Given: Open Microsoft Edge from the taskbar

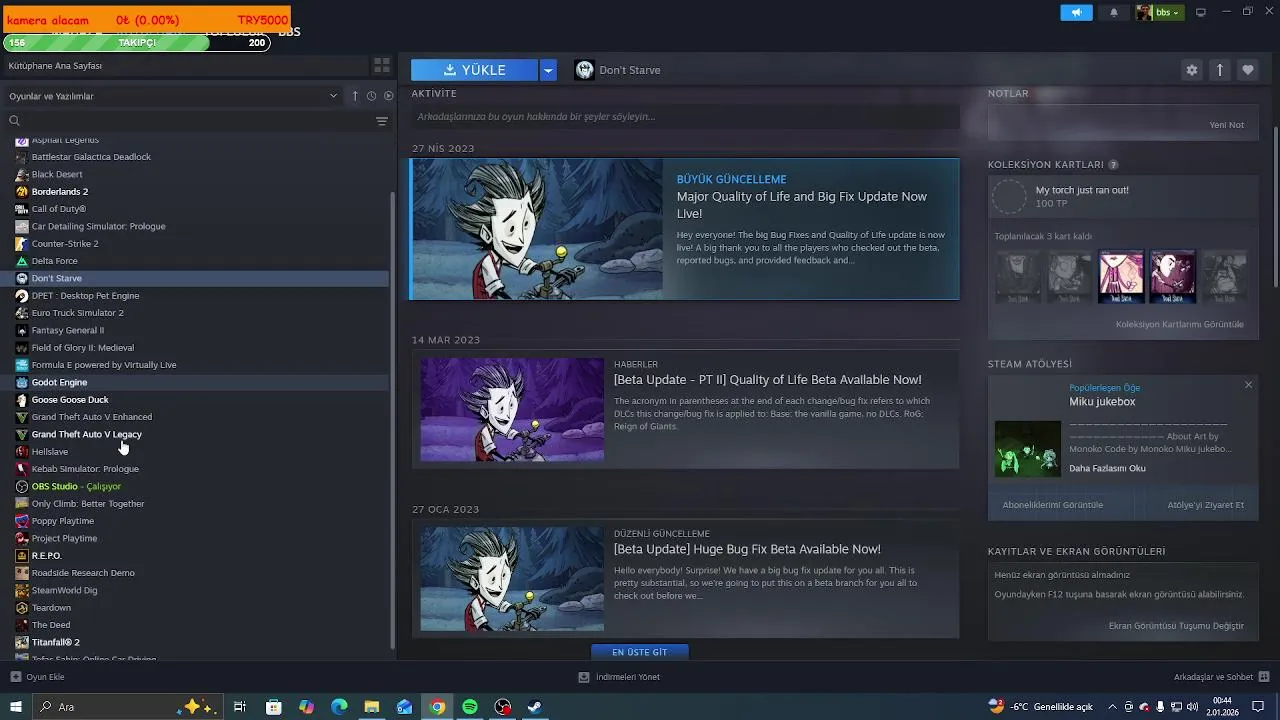Looking at the screenshot, I should 339,707.
